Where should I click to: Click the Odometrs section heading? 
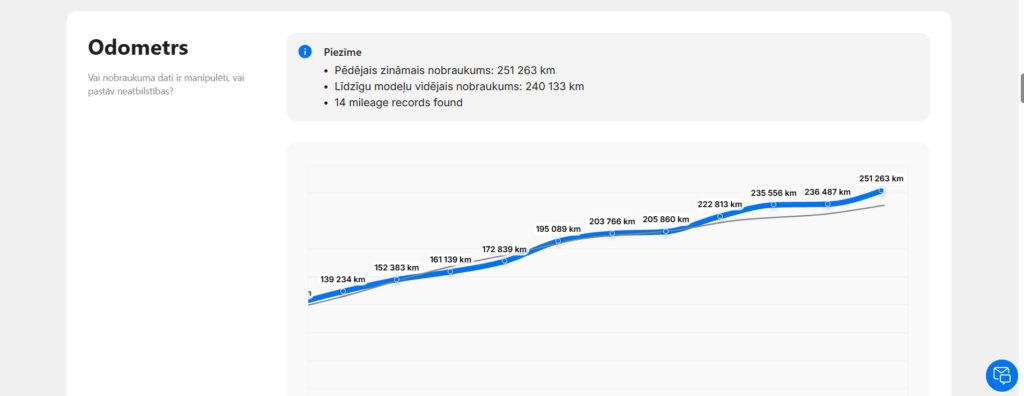[x=138, y=47]
